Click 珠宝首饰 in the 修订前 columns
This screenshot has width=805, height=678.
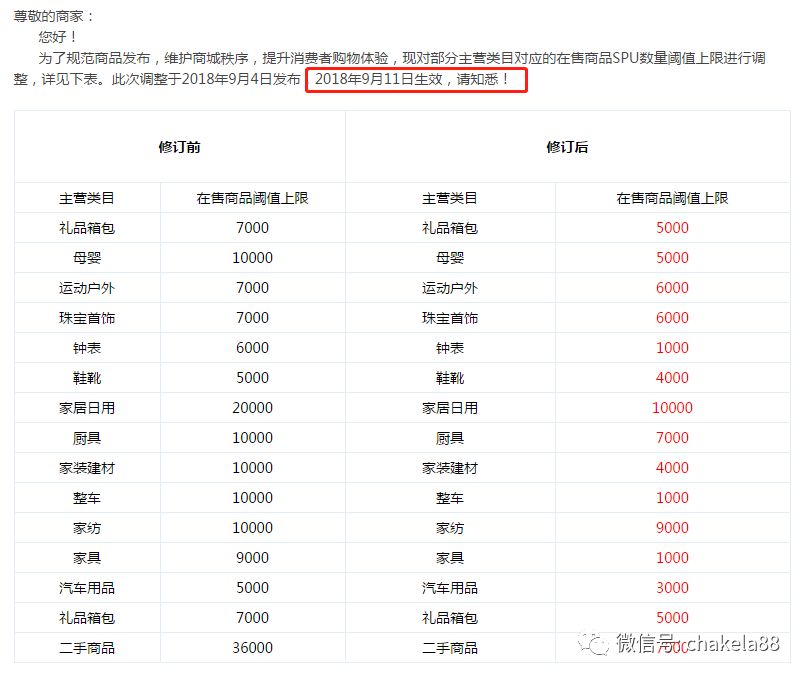[87, 318]
